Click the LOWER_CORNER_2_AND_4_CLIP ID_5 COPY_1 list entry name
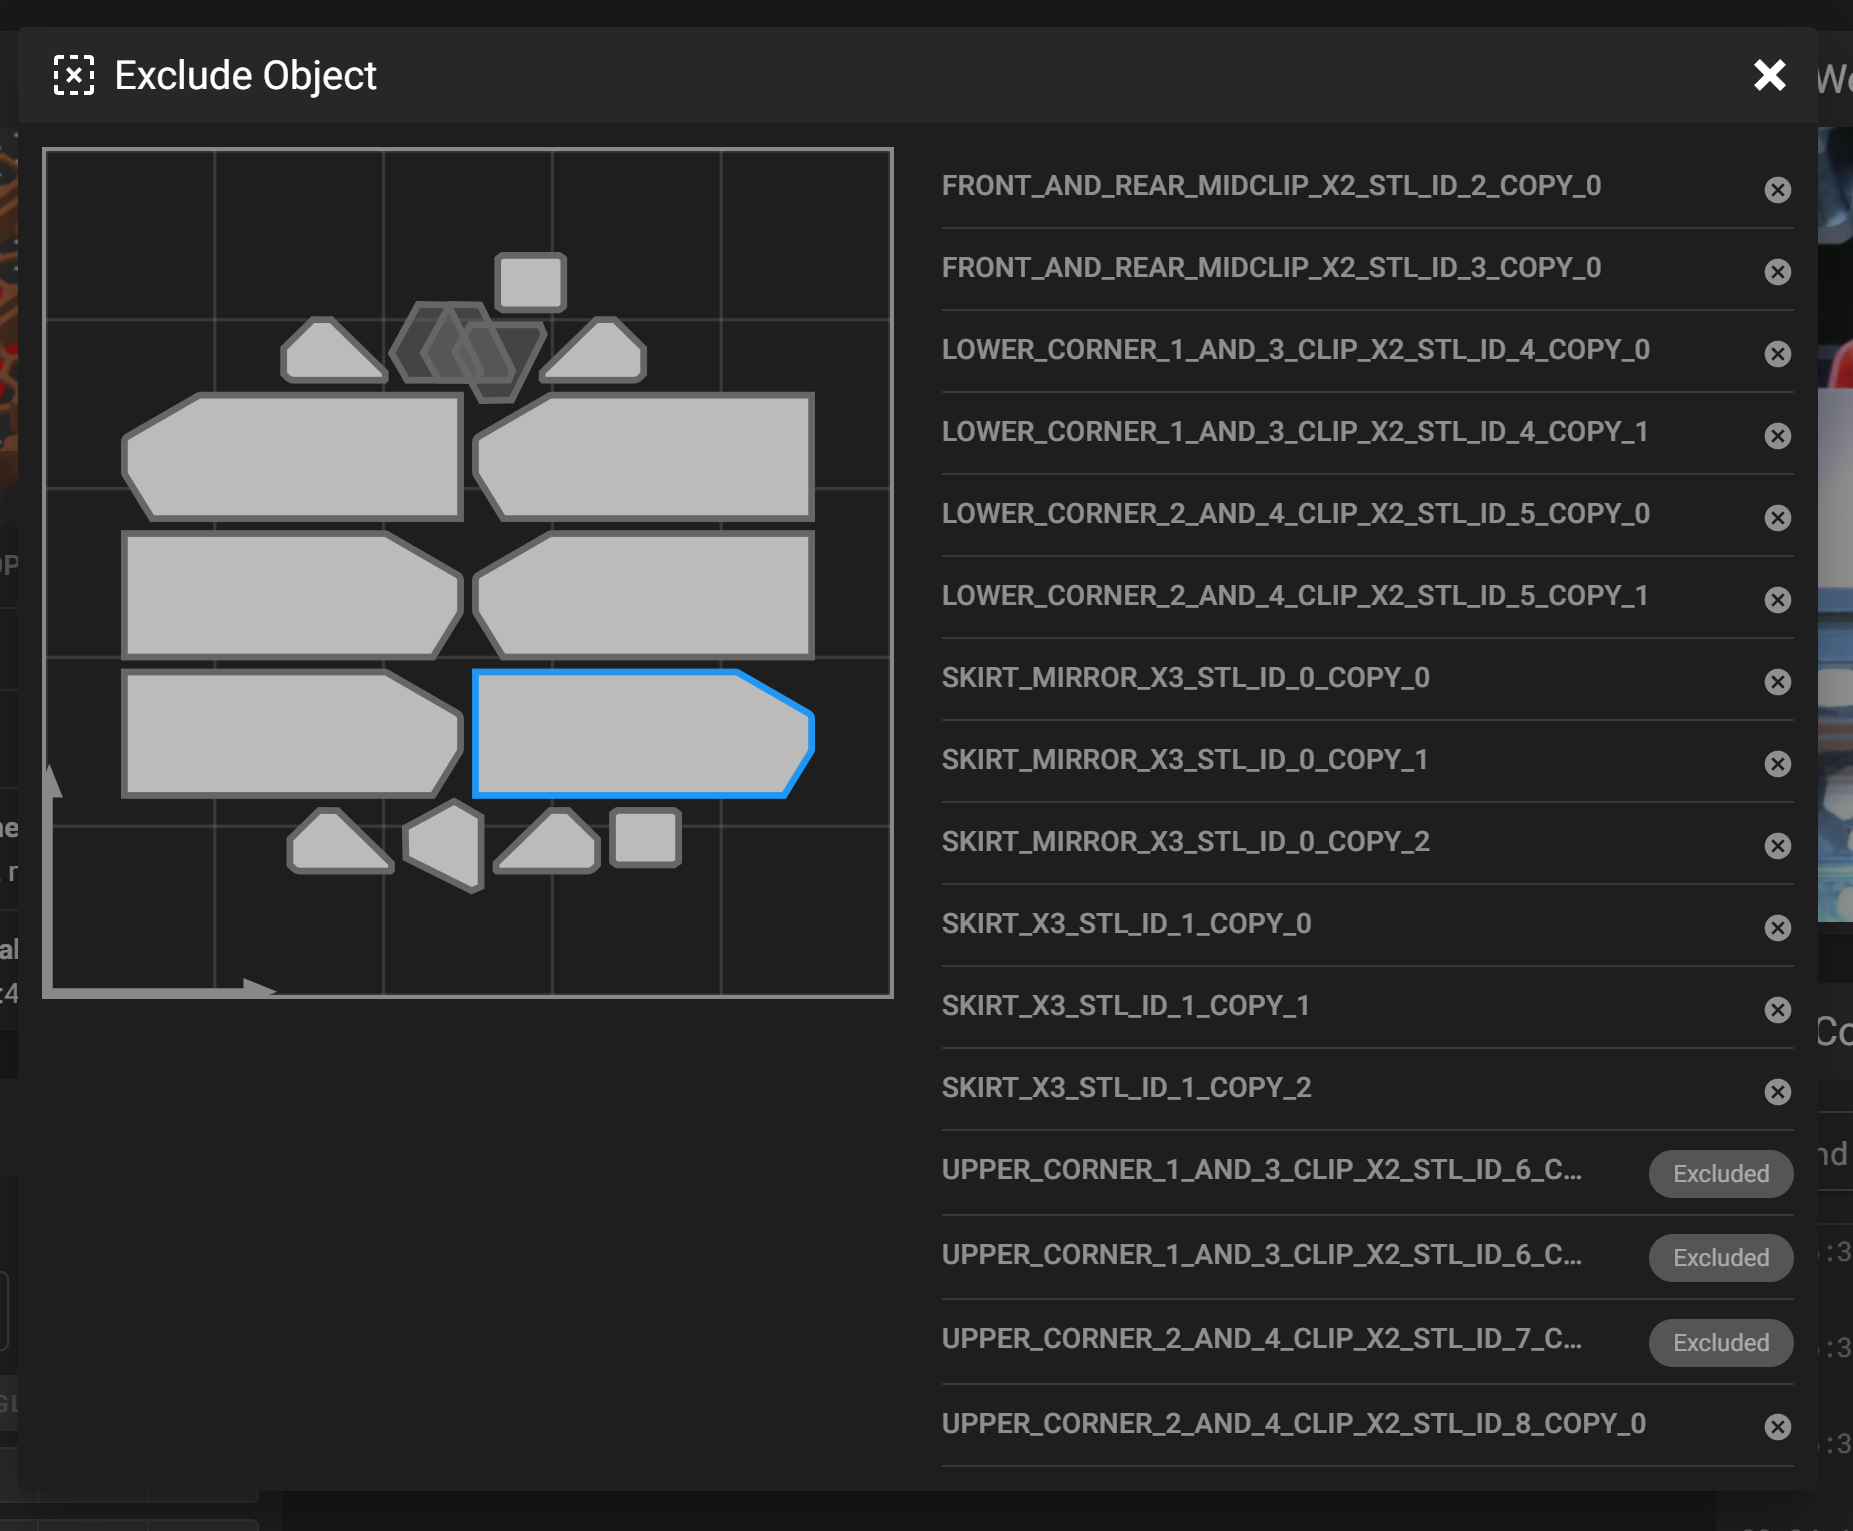 1294,596
